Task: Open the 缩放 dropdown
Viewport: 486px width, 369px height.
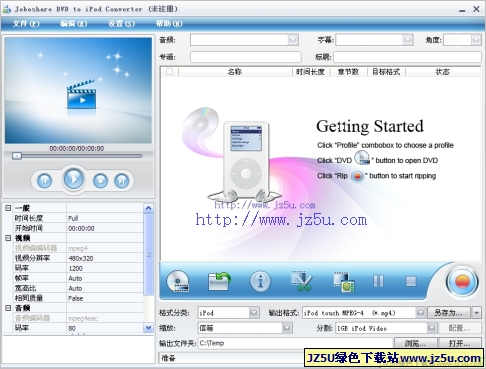Action: point(287,328)
